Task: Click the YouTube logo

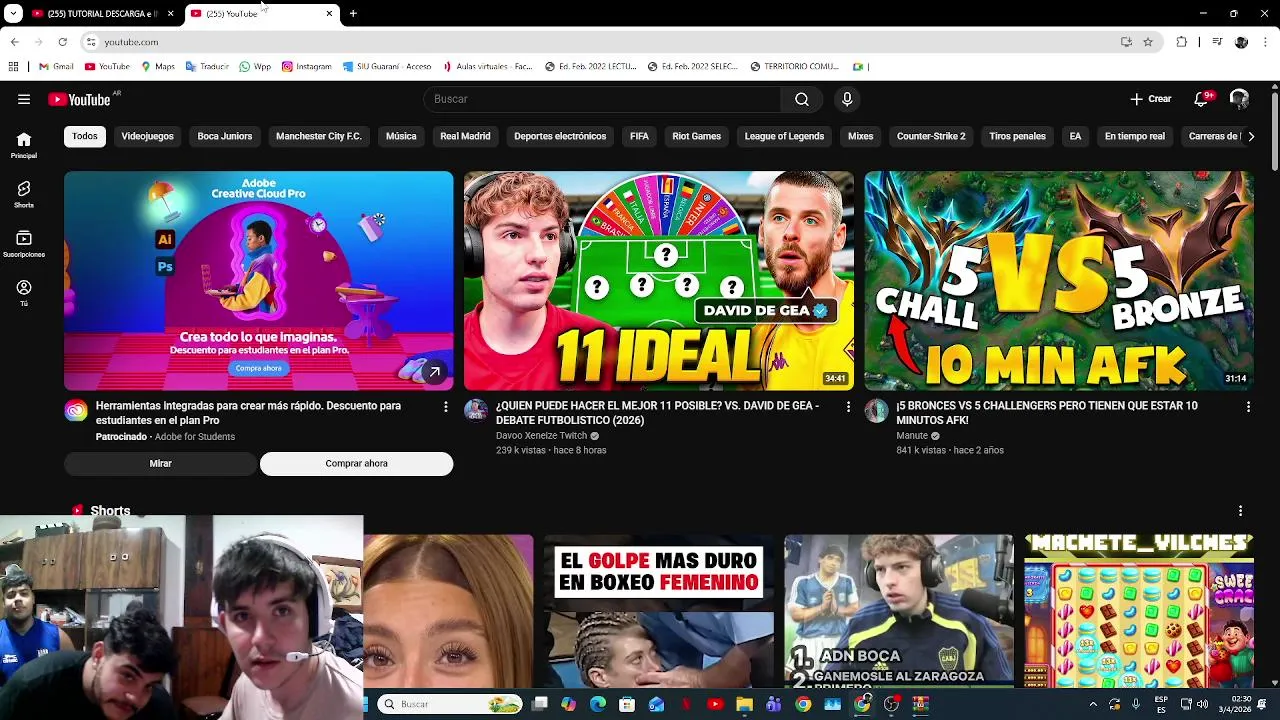Action: tap(80, 99)
